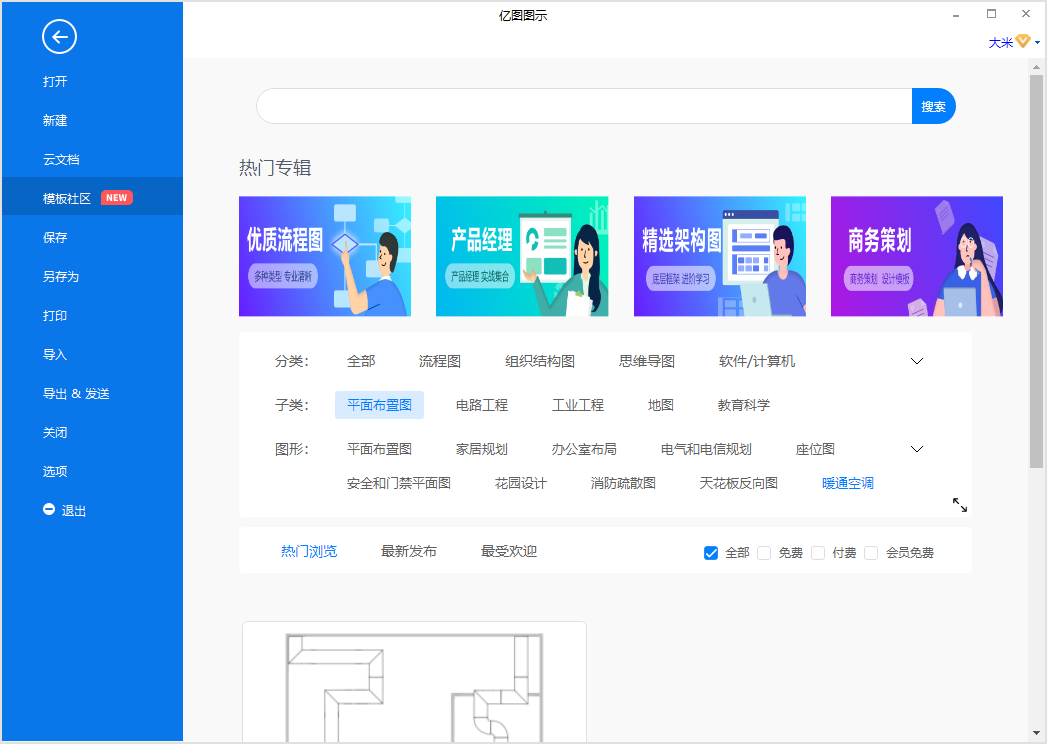Click inside the template search input field
Viewport: 1047px width, 744px height.
[584, 106]
